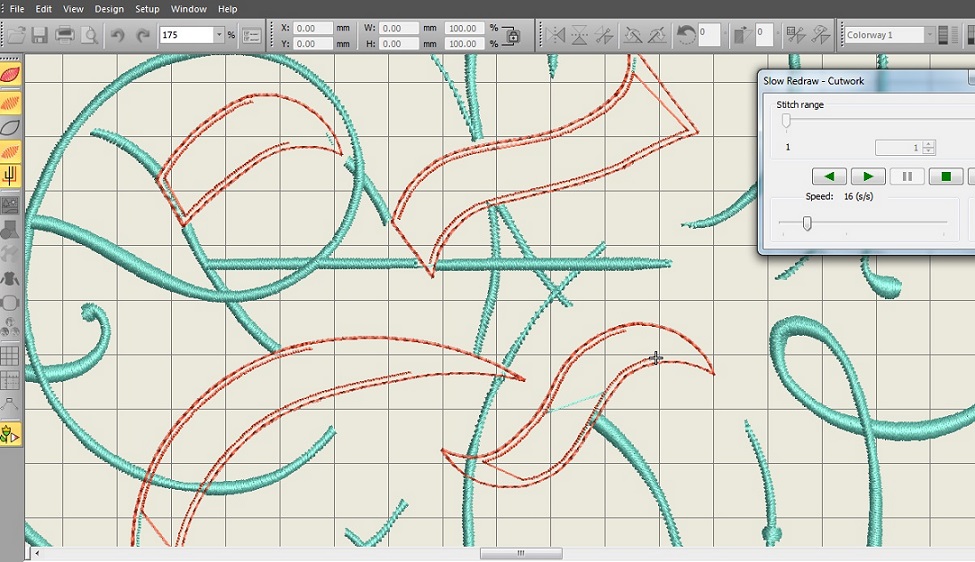This screenshot has width=975, height=562.
Task: Open the Colorway 1 dropdown
Action: (x=929, y=35)
